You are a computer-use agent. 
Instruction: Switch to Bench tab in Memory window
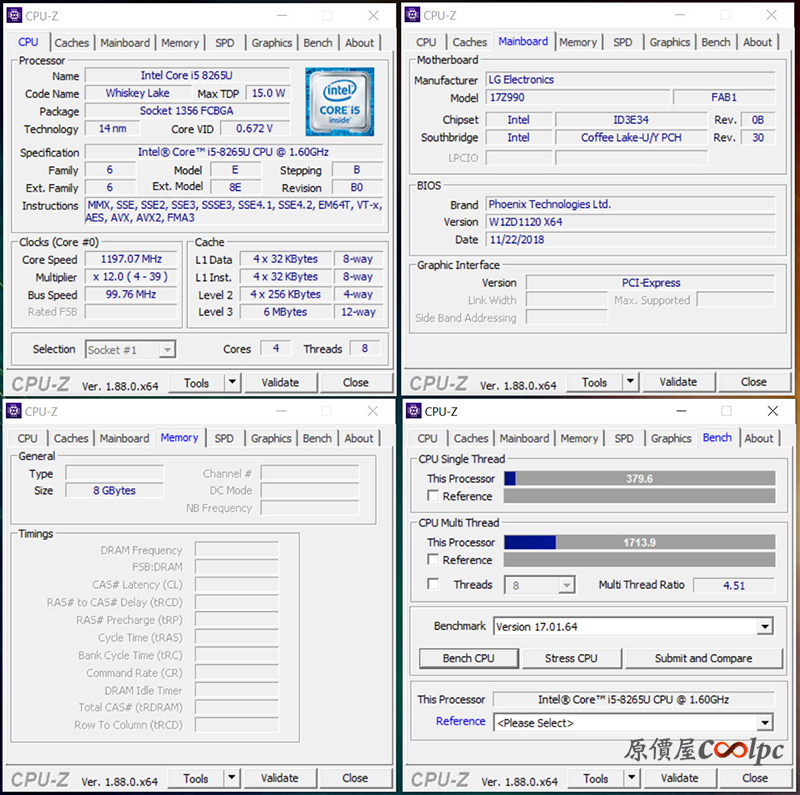coord(317,438)
